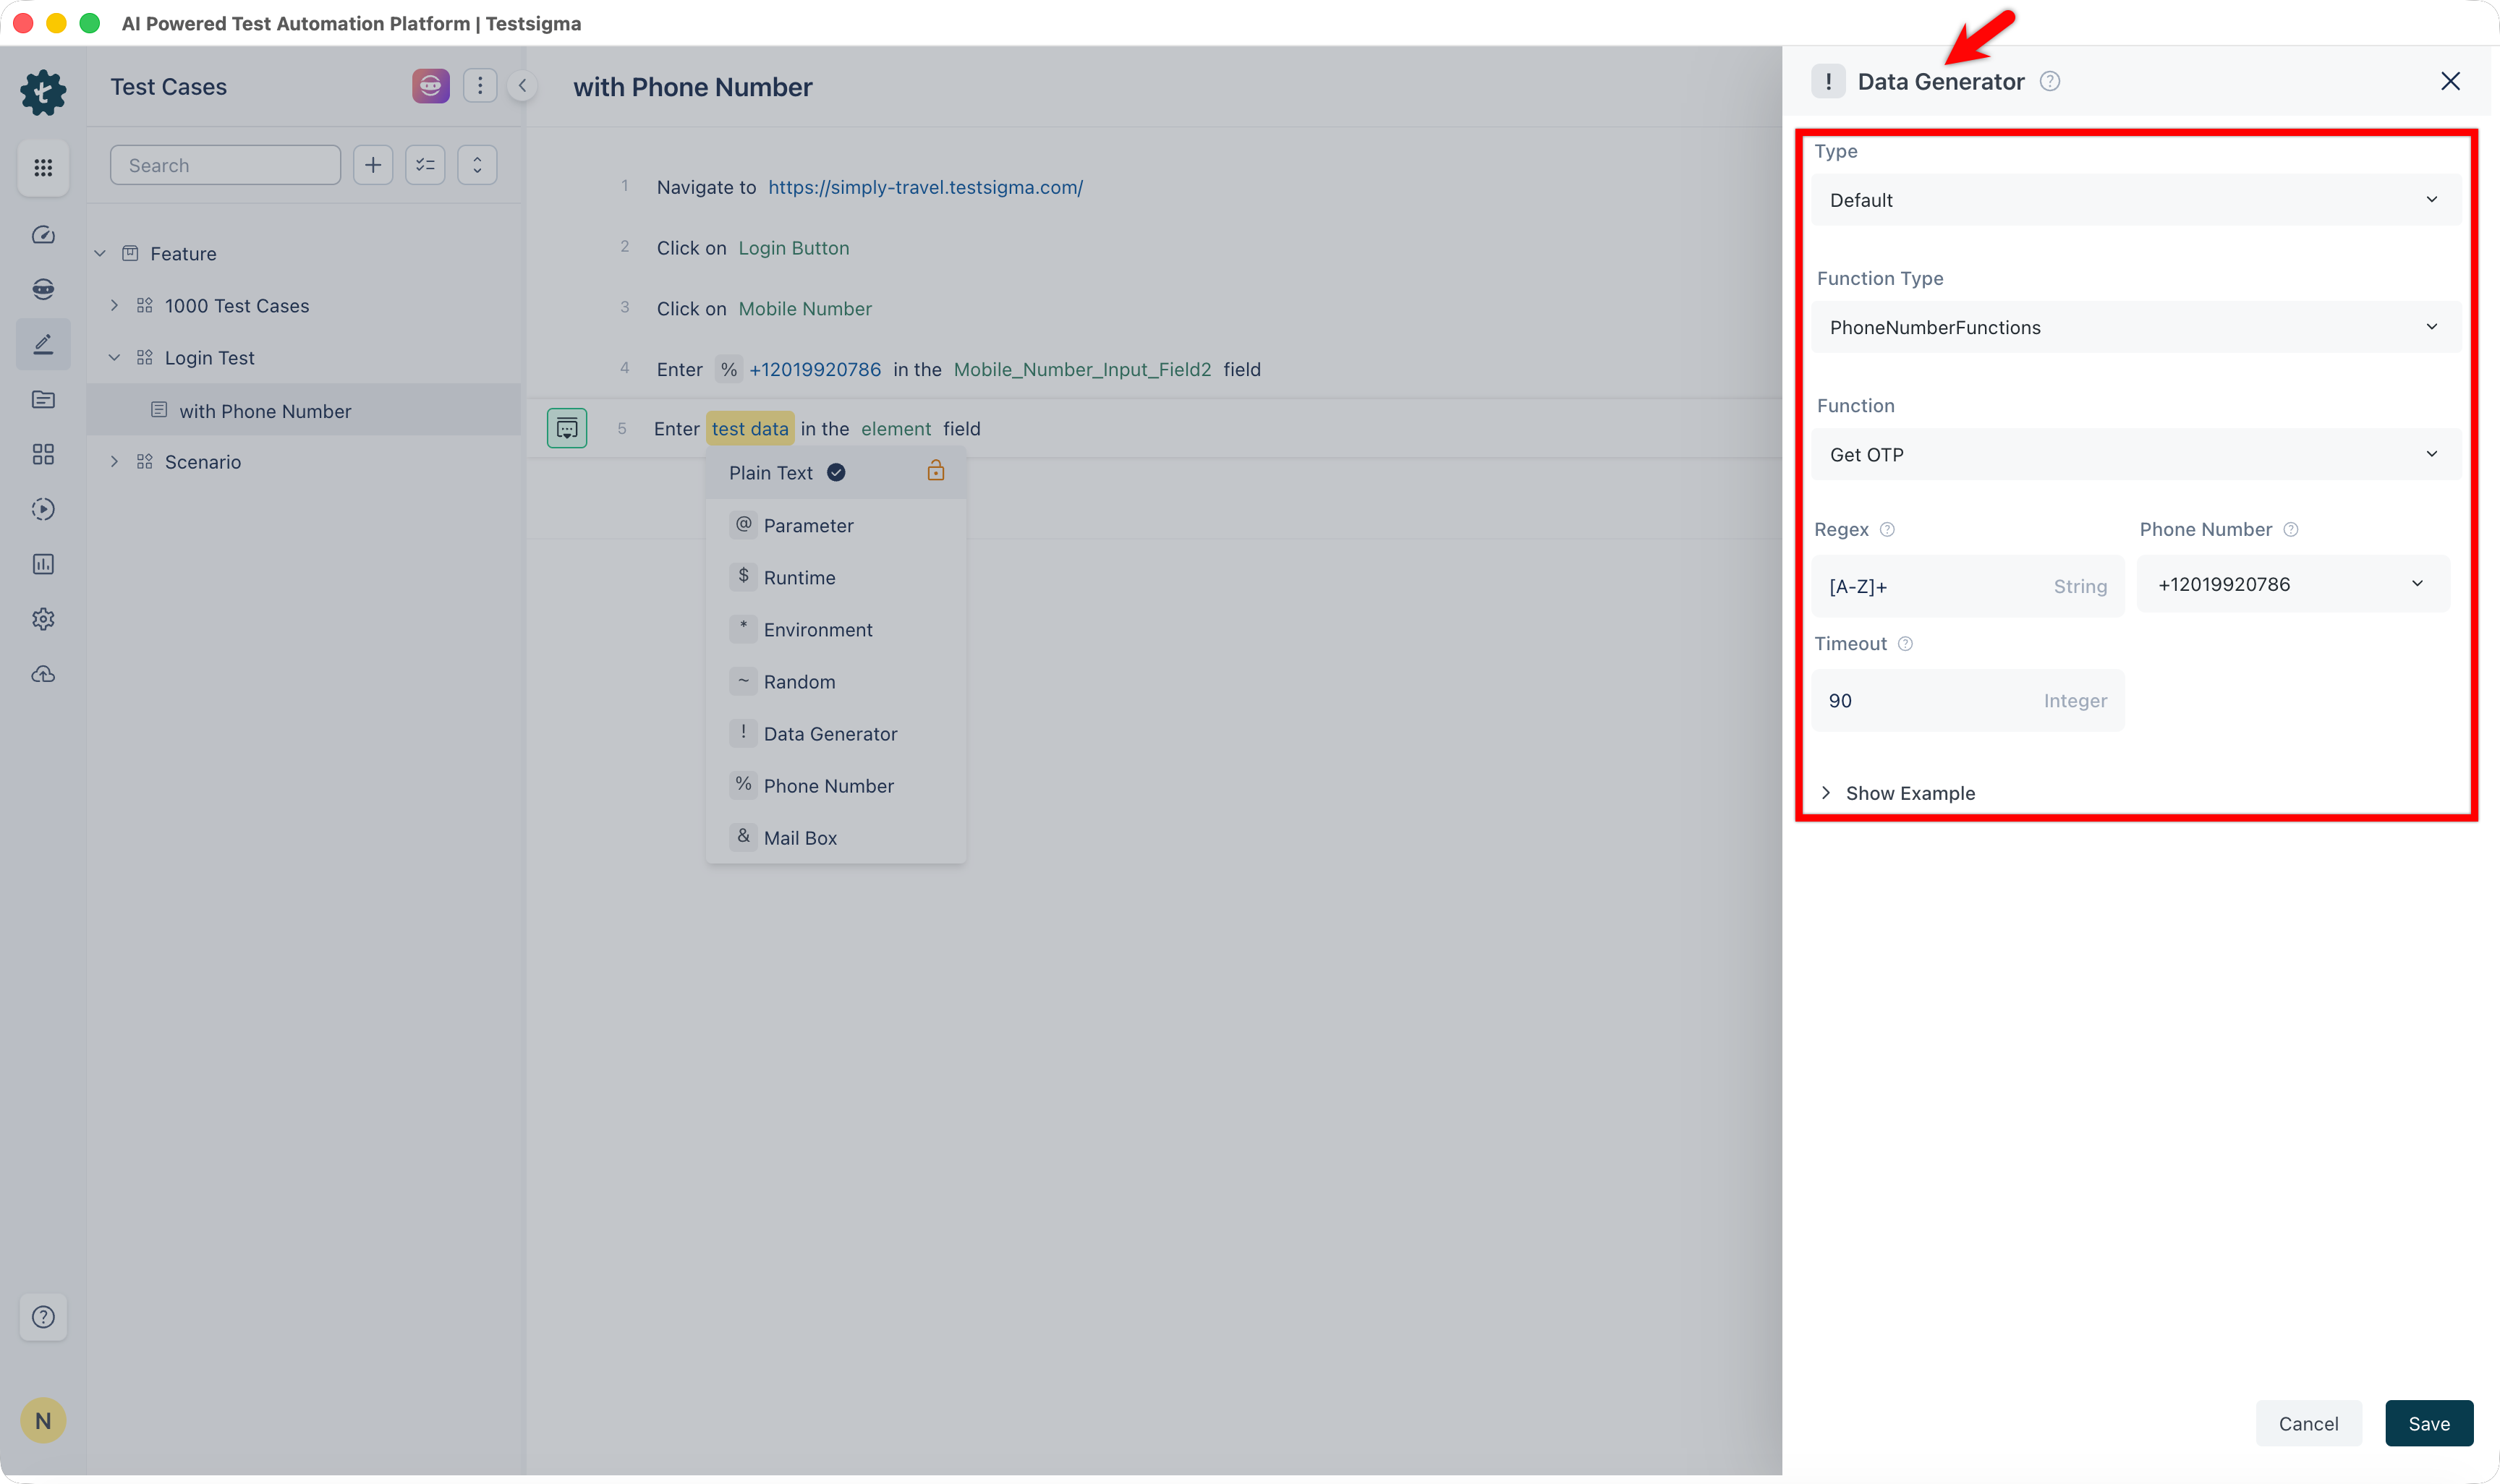Choose Environment from test data menu
2500x1484 pixels.
coord(836,630)
